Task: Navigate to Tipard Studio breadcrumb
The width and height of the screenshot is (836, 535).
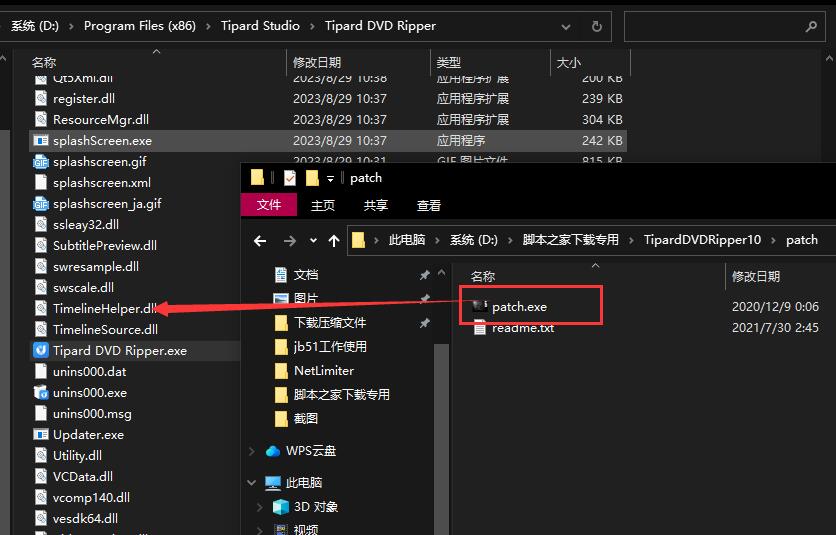Action: pyautogui.click(x=260, y=26)
